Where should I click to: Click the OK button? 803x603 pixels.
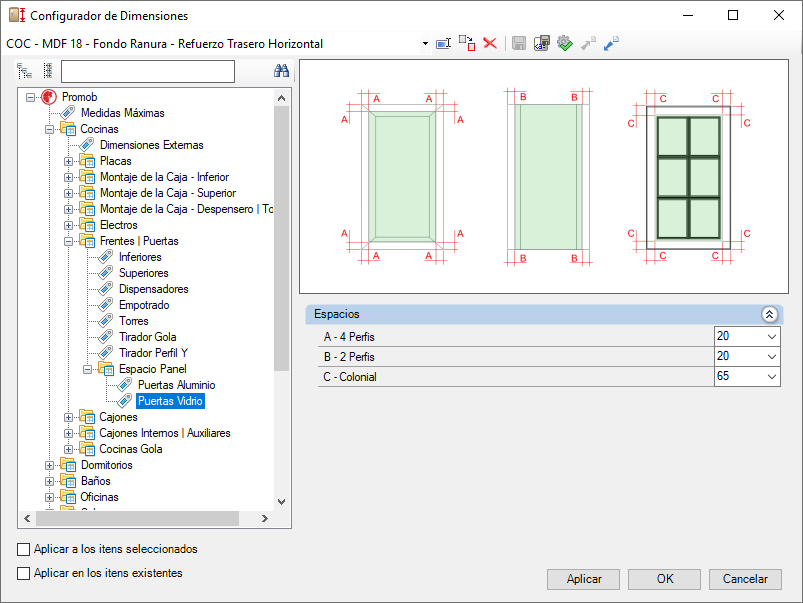[x=664, y=579]
